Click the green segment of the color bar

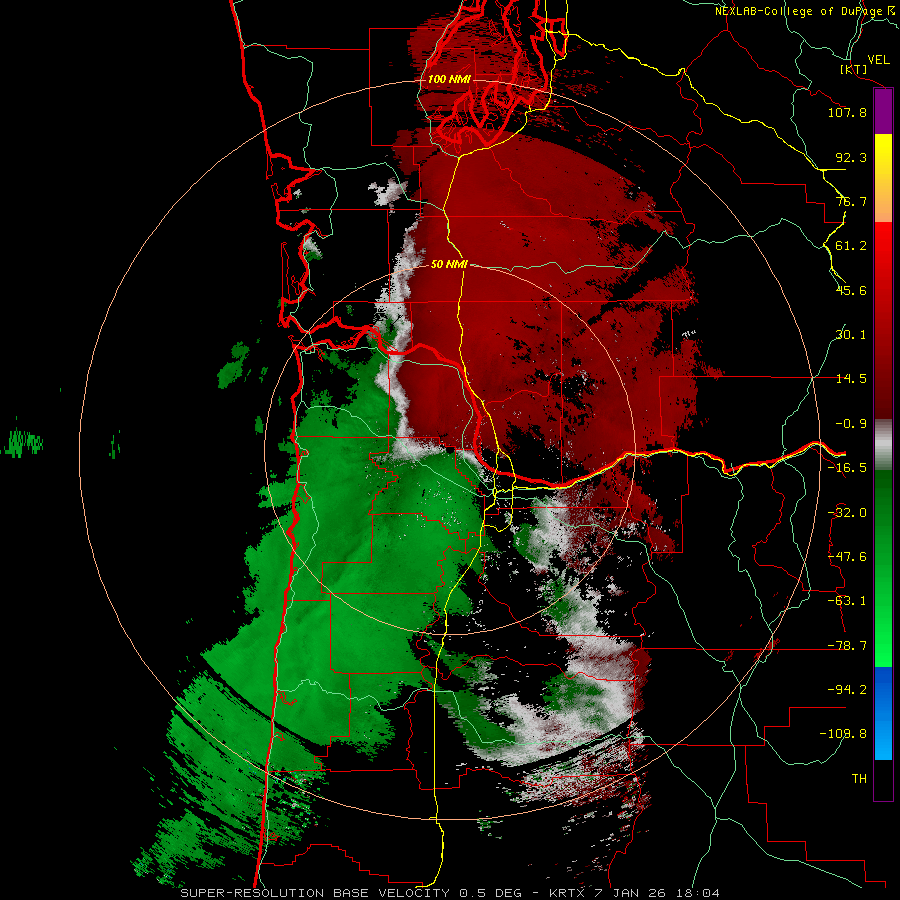pyautogui.click(x=883, y=568)
